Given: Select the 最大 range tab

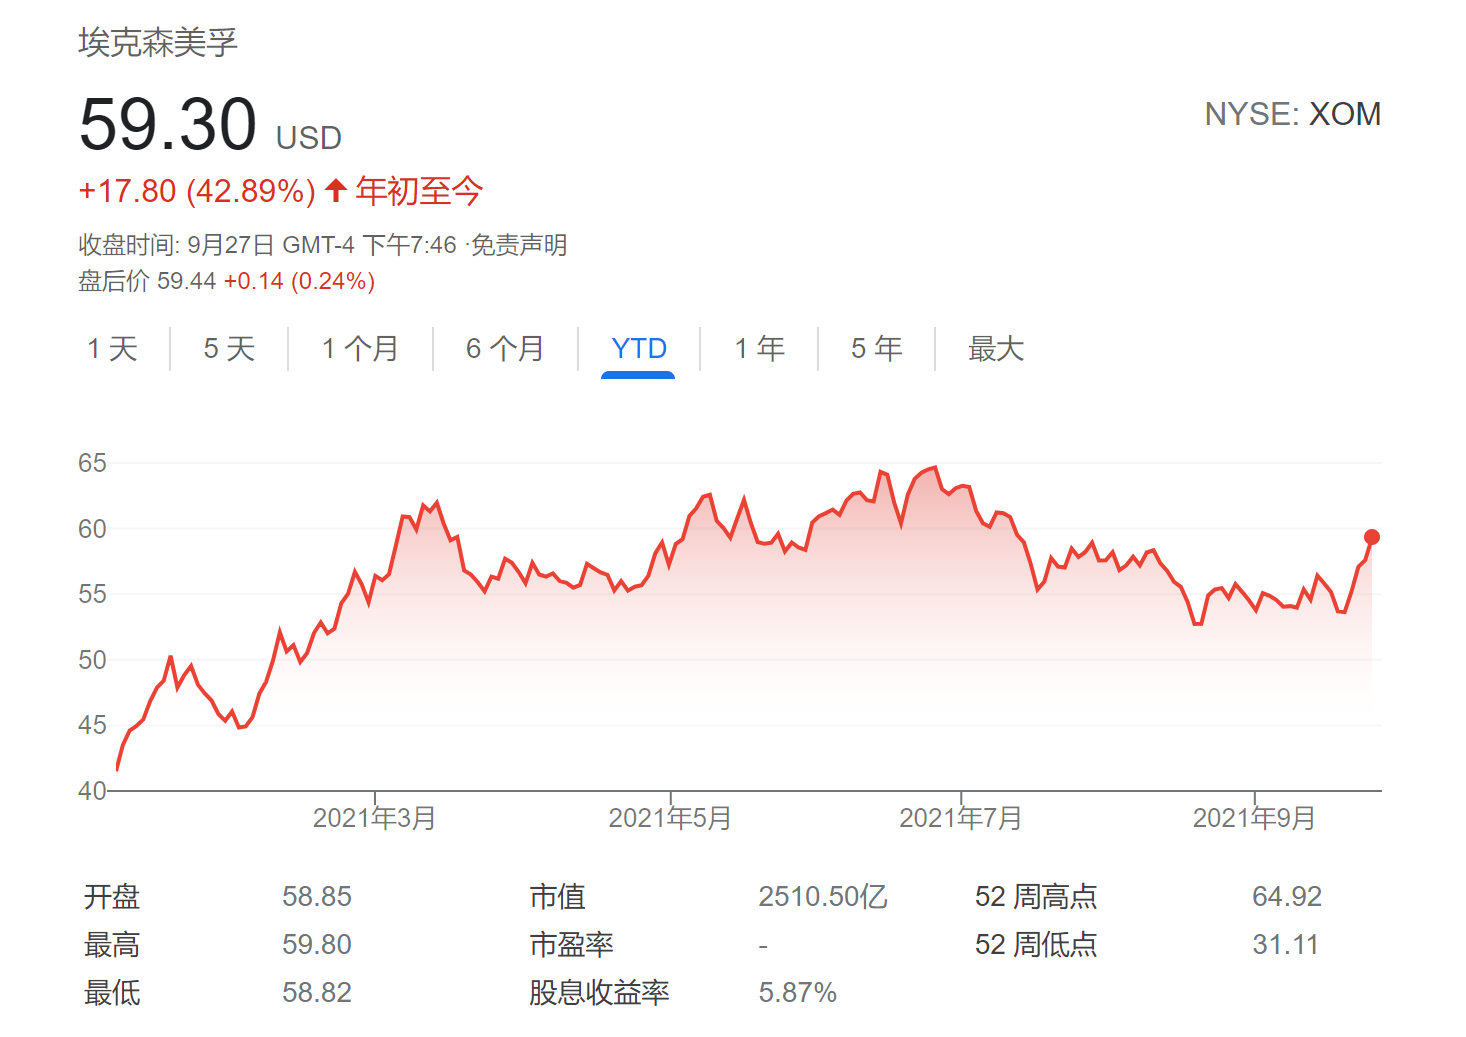Looking at the screenshot, I should (996, 348).
